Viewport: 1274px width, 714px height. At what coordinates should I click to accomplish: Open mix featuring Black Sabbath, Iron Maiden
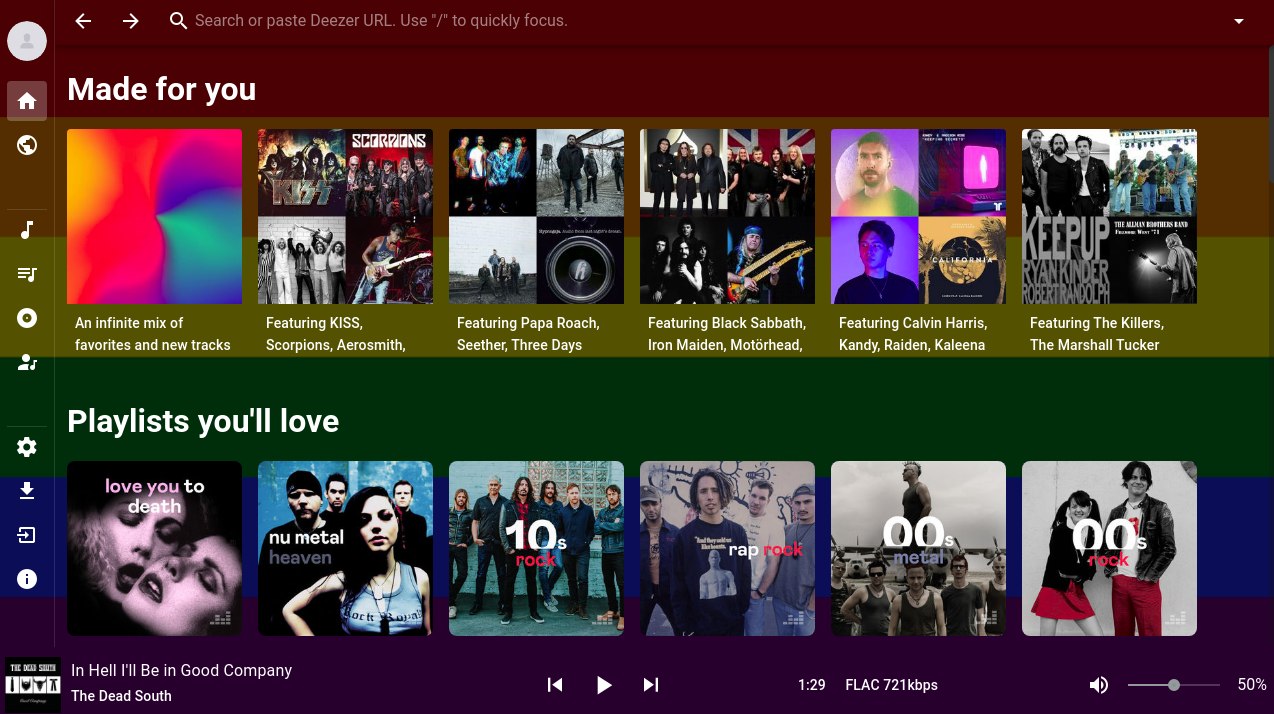click(727, 216)
